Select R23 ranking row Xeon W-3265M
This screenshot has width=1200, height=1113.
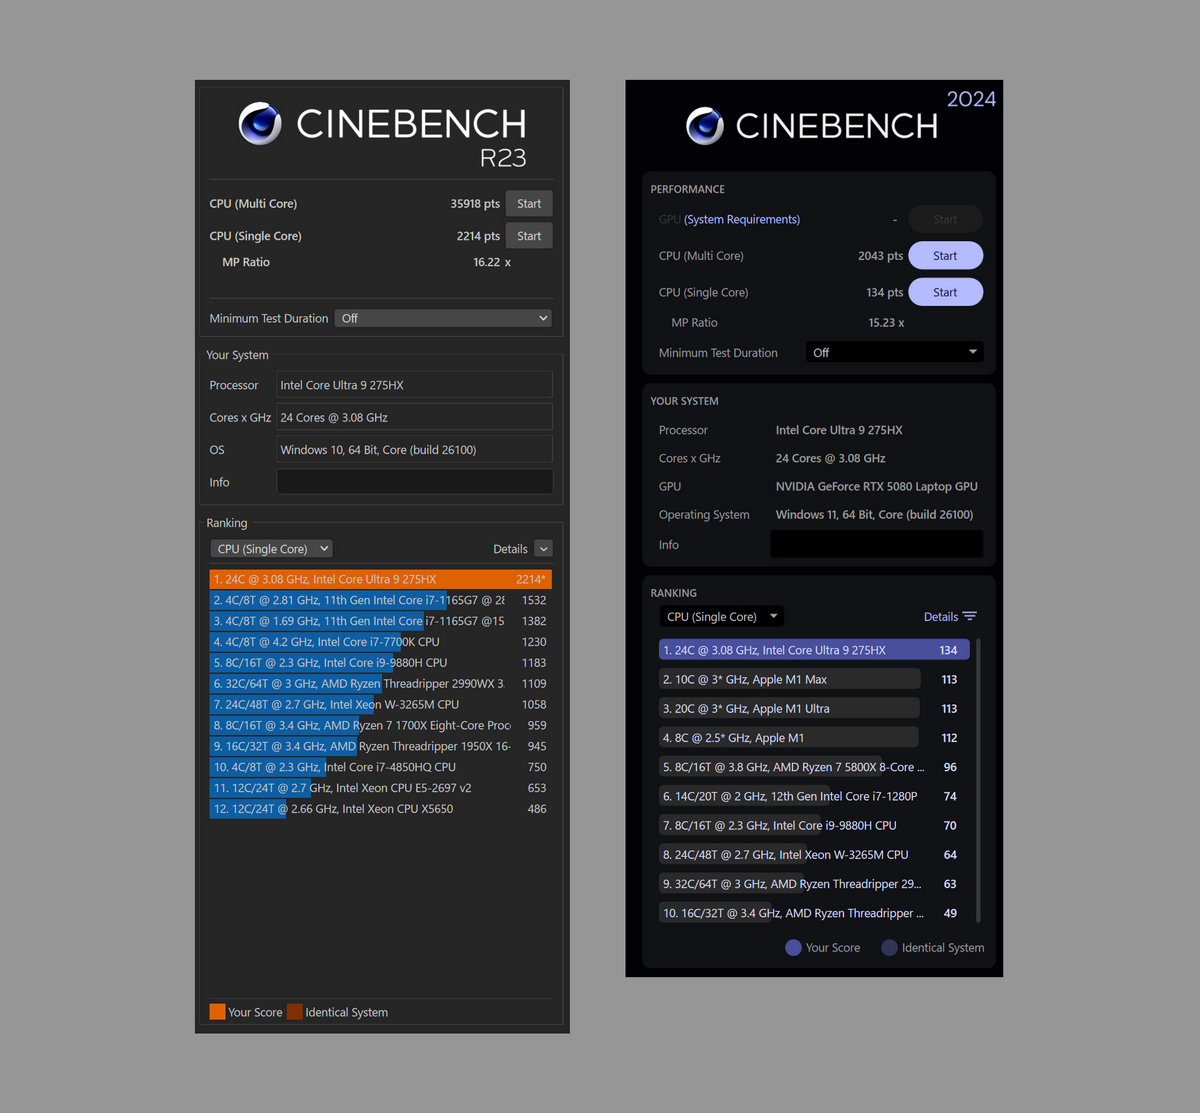[380, 704]
